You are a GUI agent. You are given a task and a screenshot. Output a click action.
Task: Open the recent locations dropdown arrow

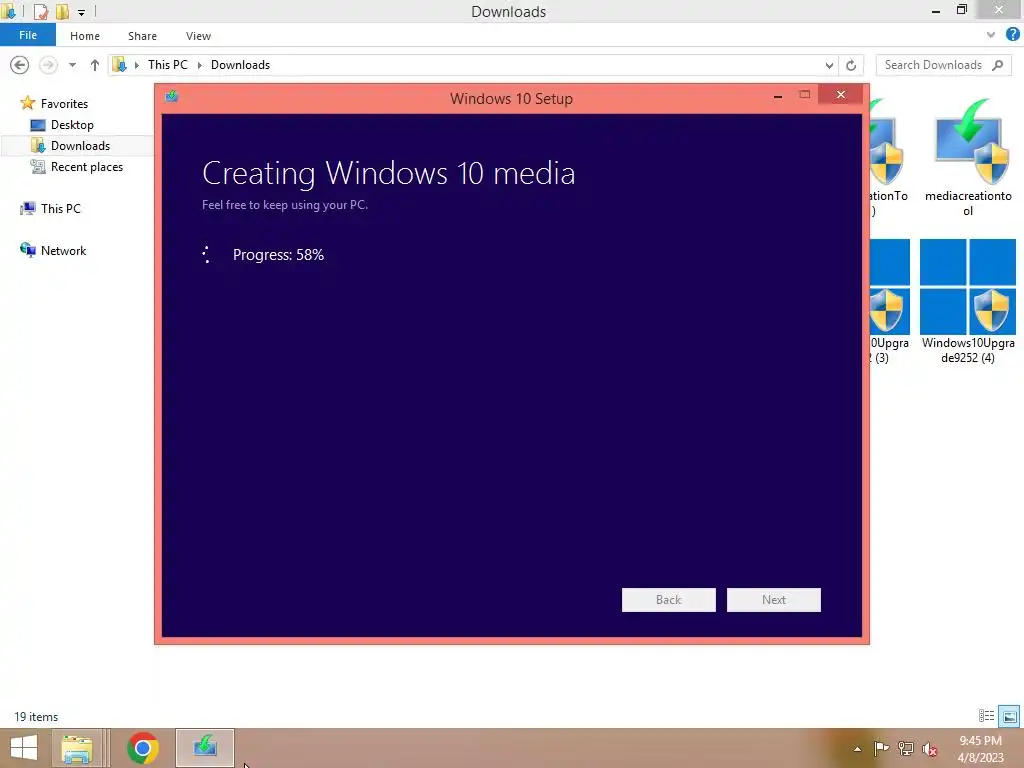pyautogui.click(x=72, y=65)
